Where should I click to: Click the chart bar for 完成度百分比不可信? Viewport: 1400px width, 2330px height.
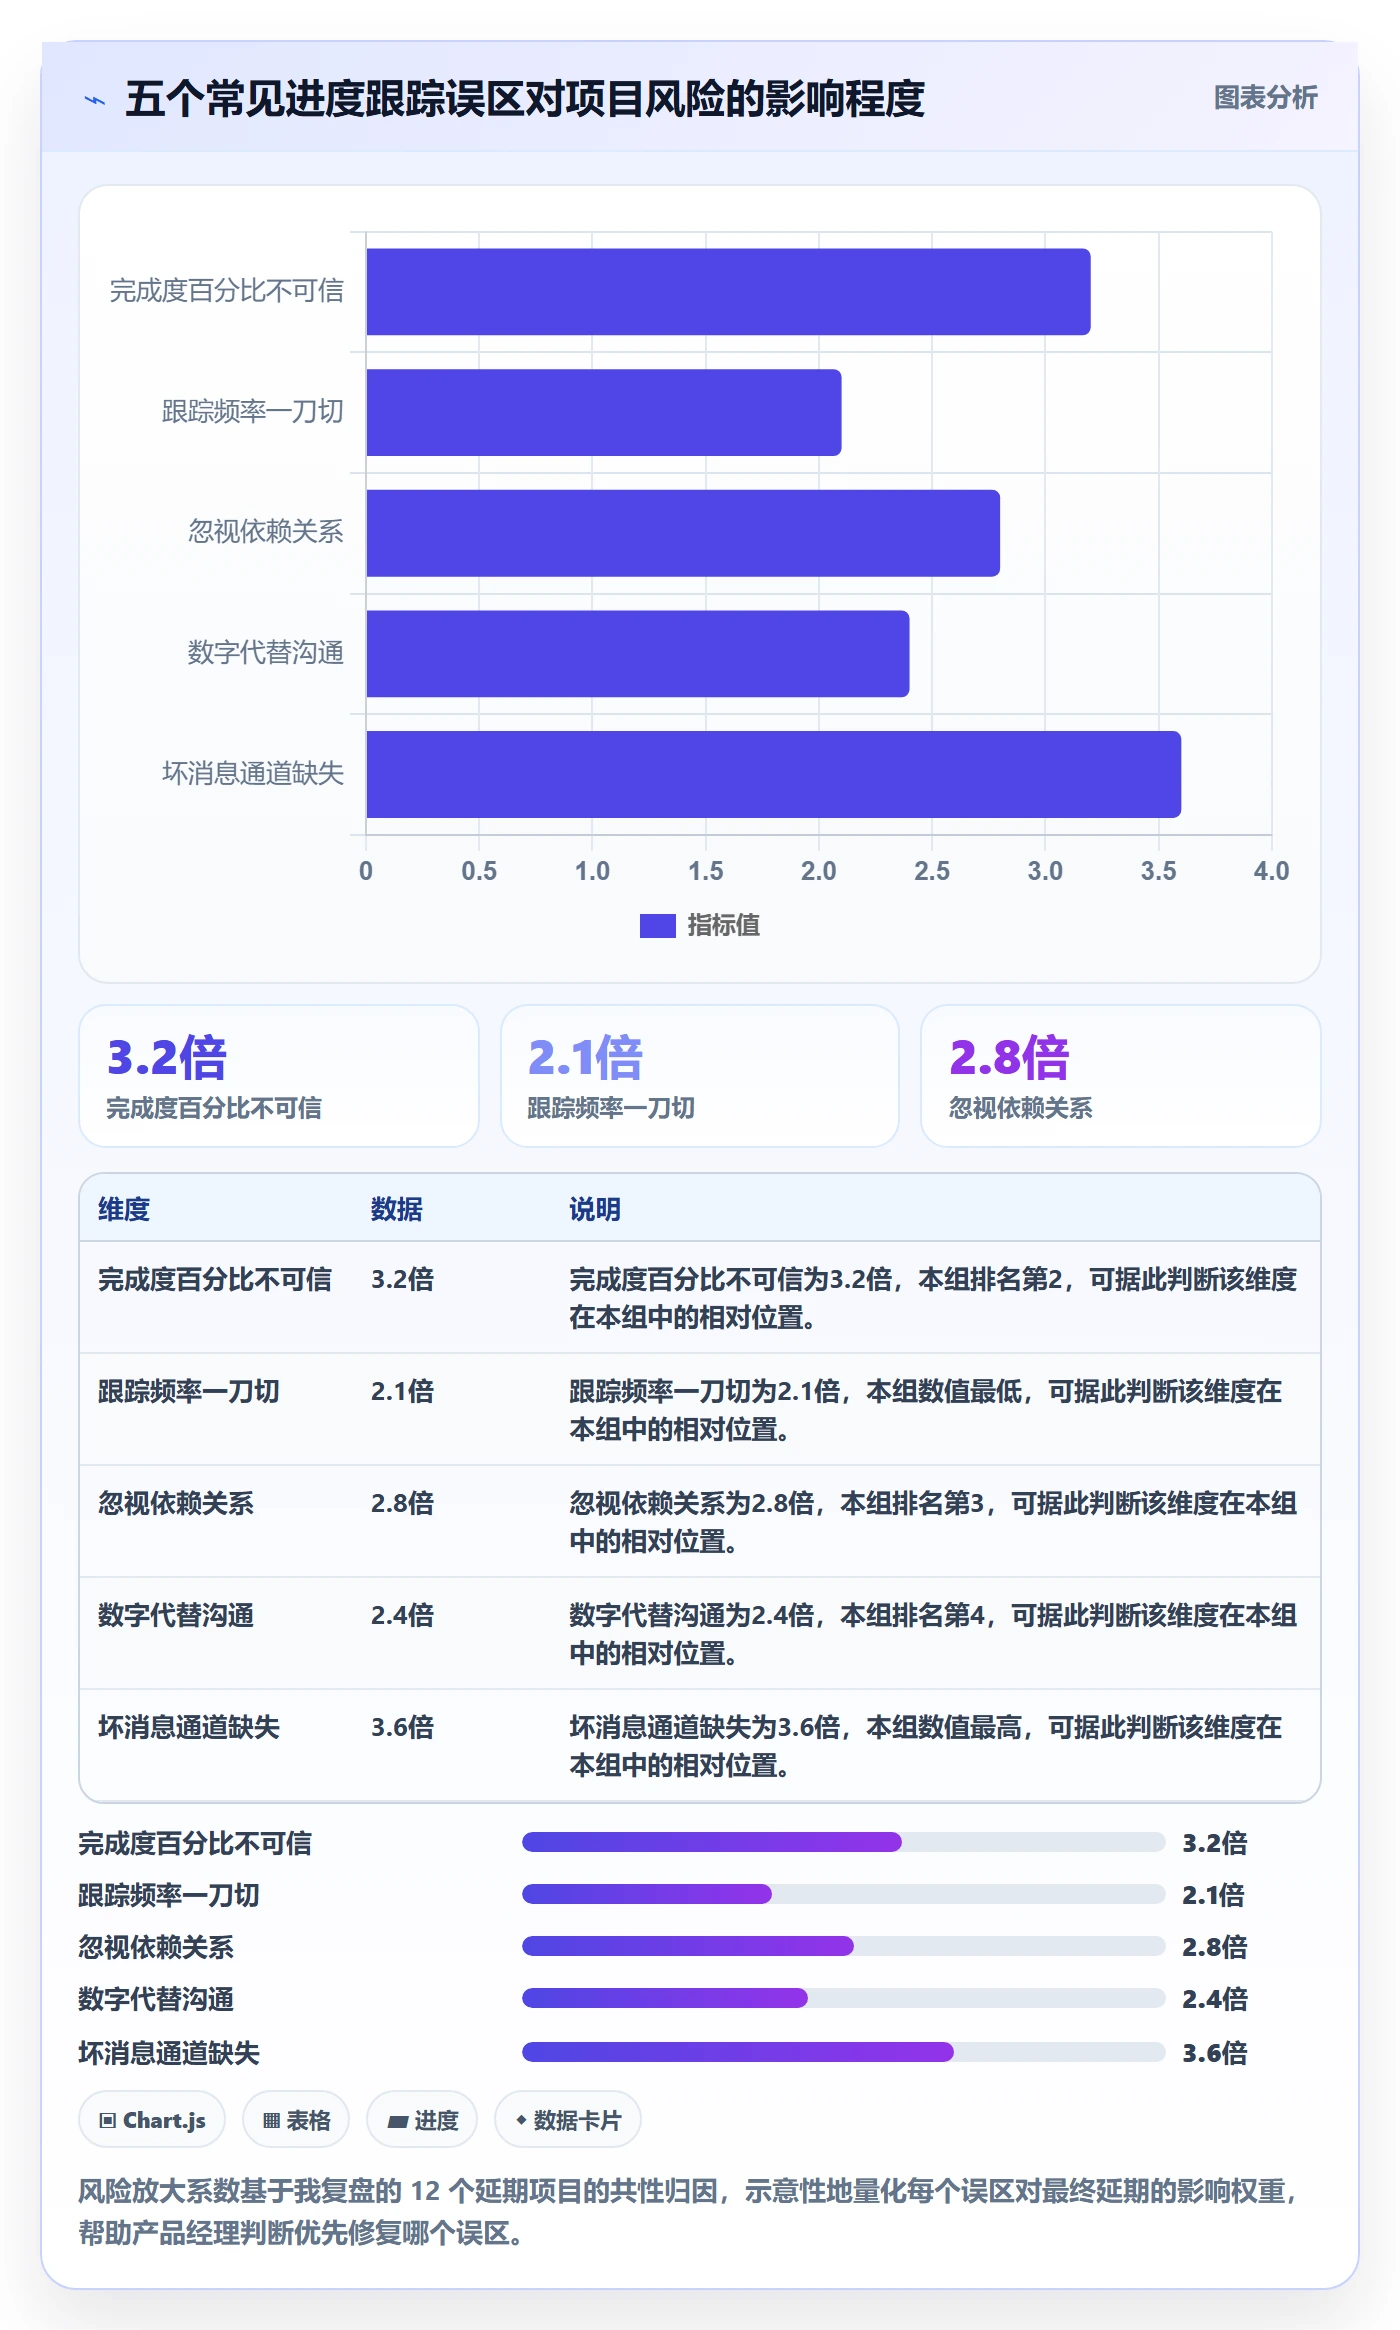click(728, 292)
